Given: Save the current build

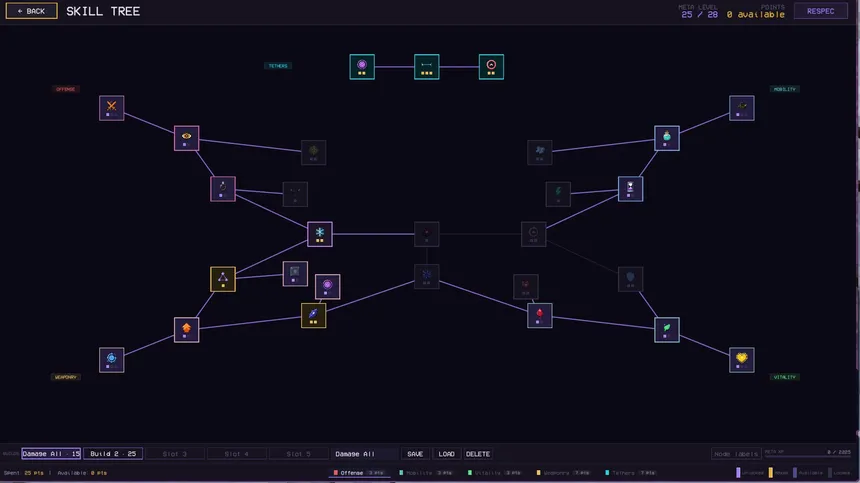Looking at the screenshot, I should pos(415,454).
